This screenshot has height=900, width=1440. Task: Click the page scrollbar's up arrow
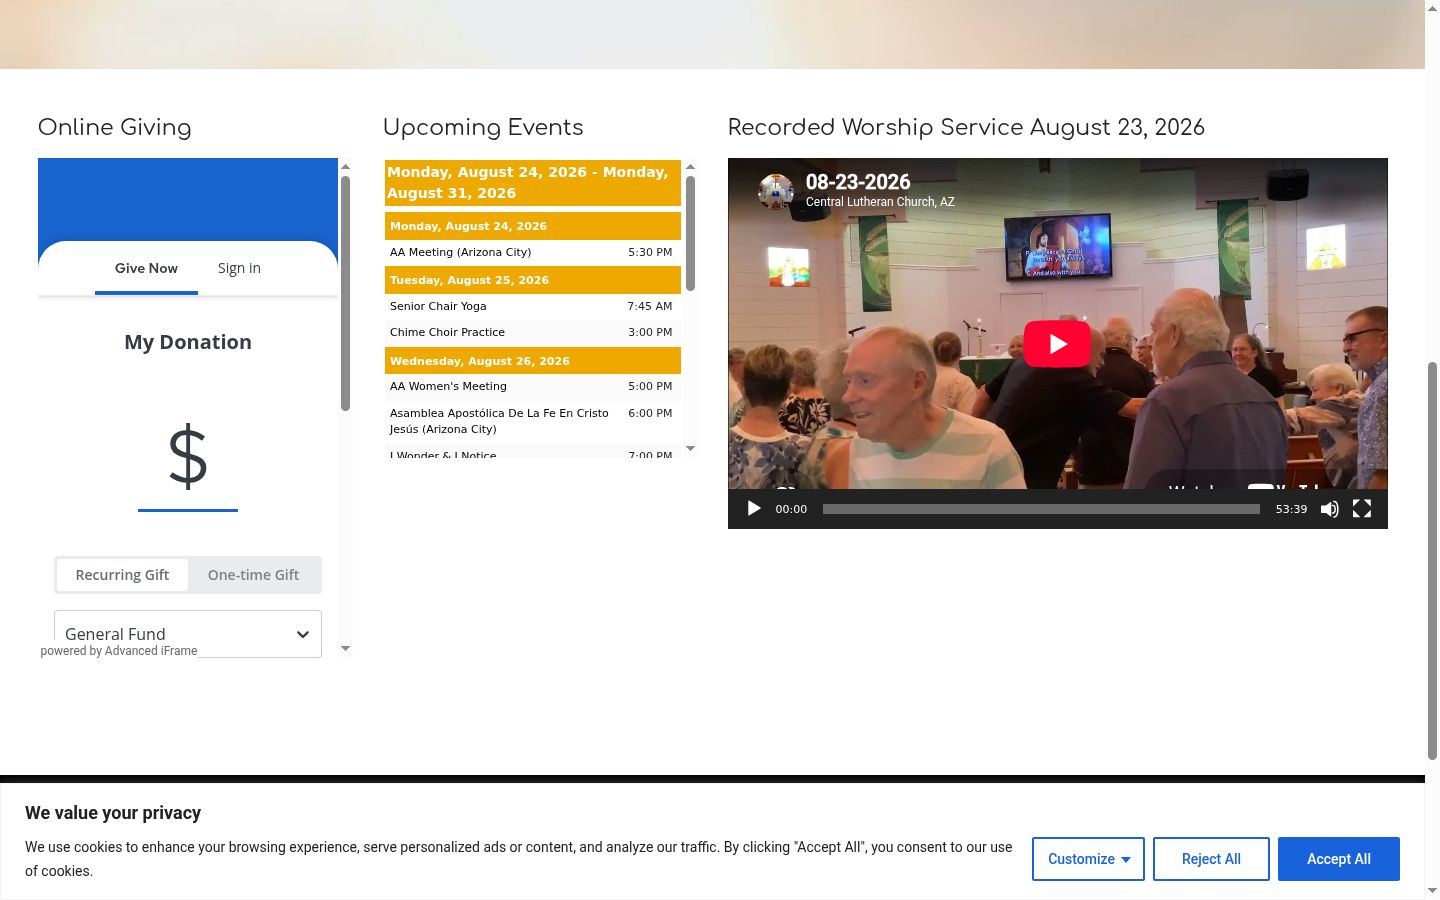[1432, 8]
